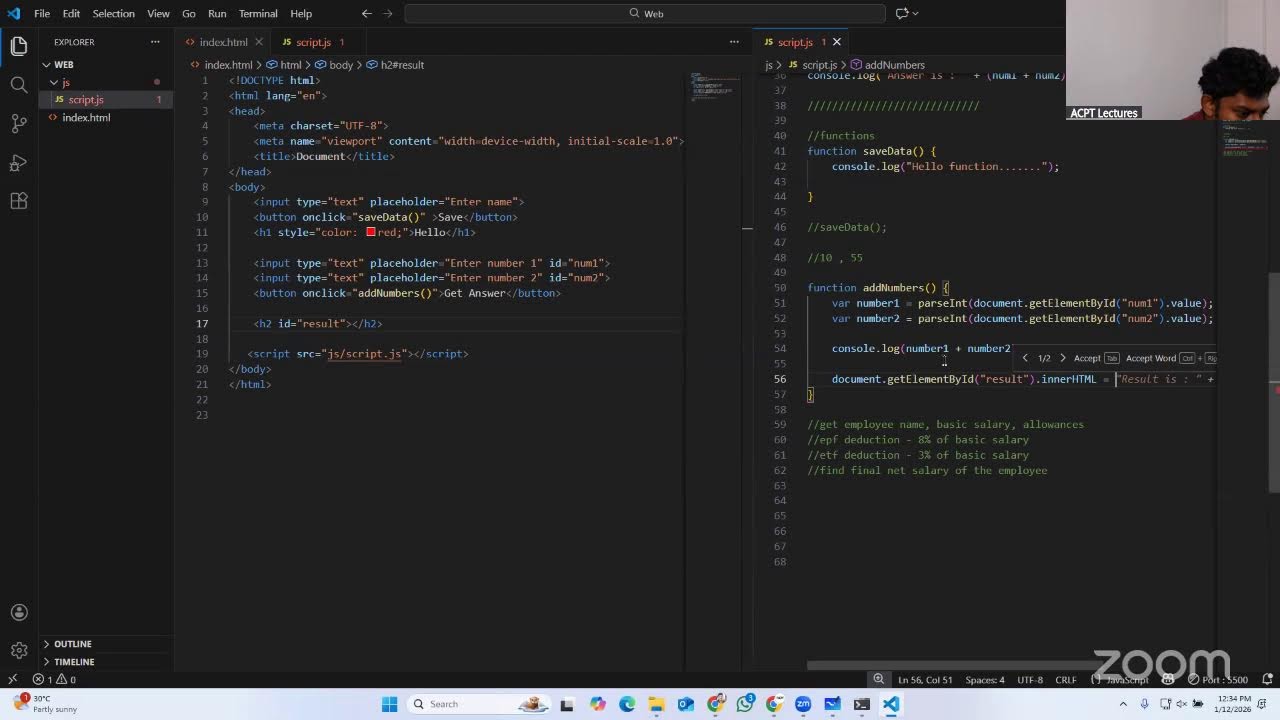
Task: Open remote window indicator in status bar
Action: point(12,679)
